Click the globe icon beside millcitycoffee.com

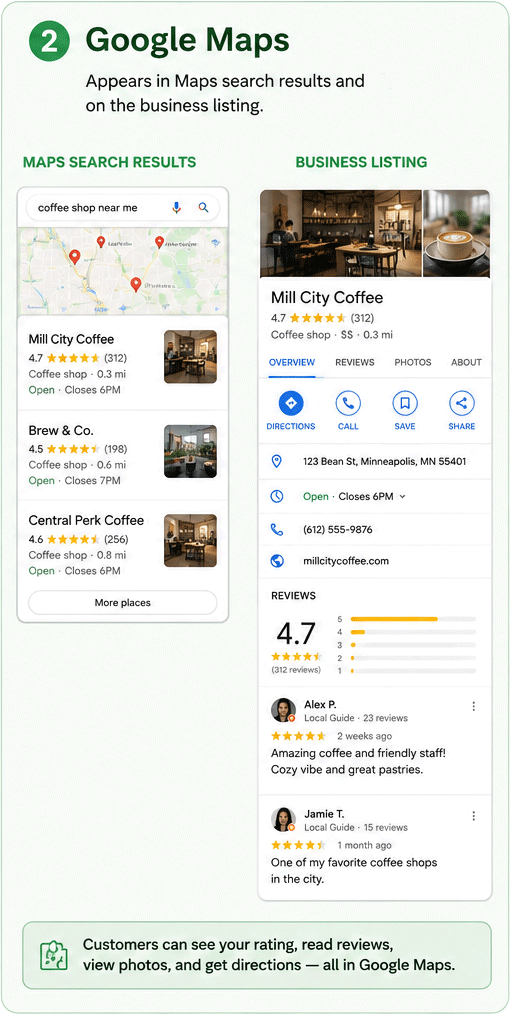click(277, 561)
